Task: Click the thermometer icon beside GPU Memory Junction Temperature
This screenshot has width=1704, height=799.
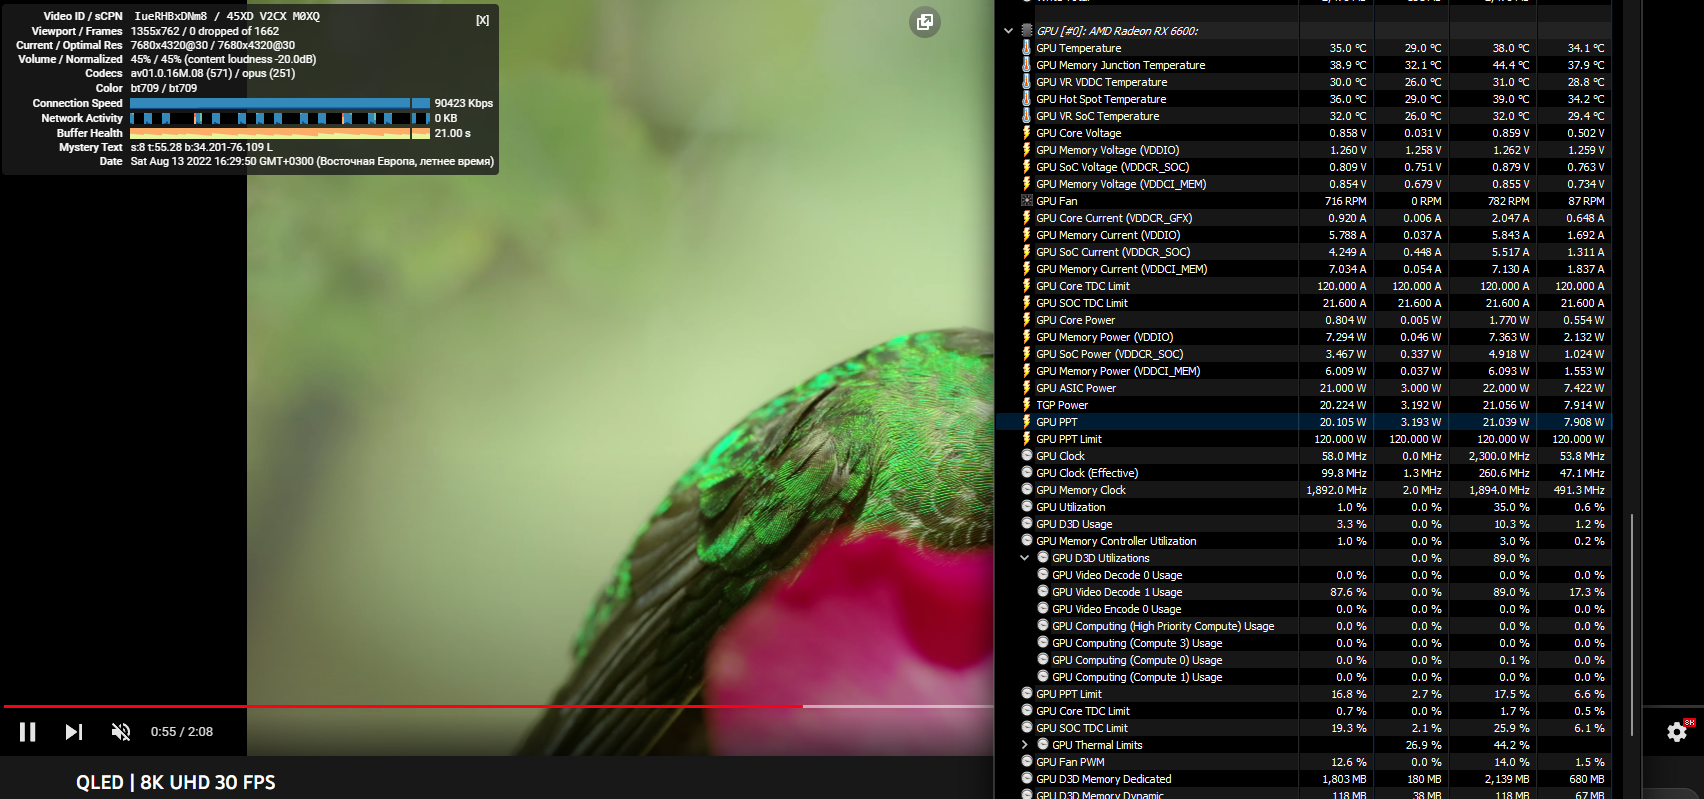Action: click(x=1026, y=65)
